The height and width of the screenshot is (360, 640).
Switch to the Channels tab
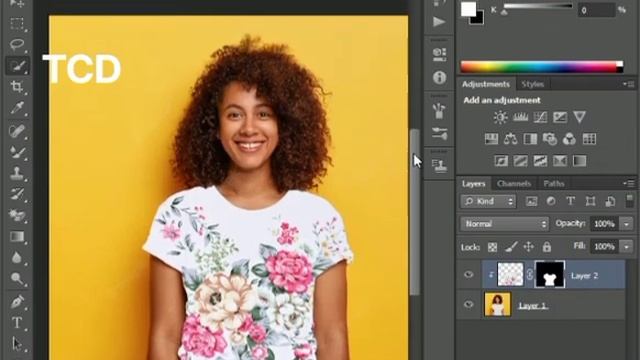click(514, 184)
